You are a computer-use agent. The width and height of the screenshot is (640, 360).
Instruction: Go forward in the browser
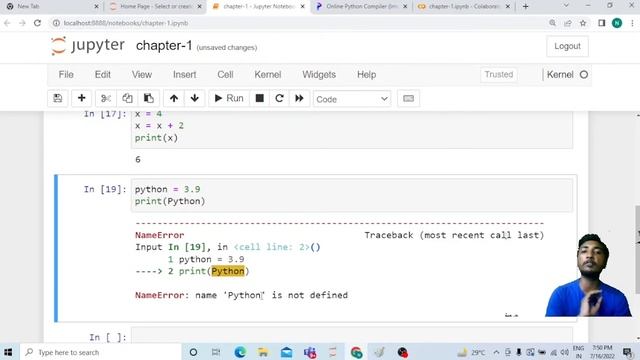22,23
